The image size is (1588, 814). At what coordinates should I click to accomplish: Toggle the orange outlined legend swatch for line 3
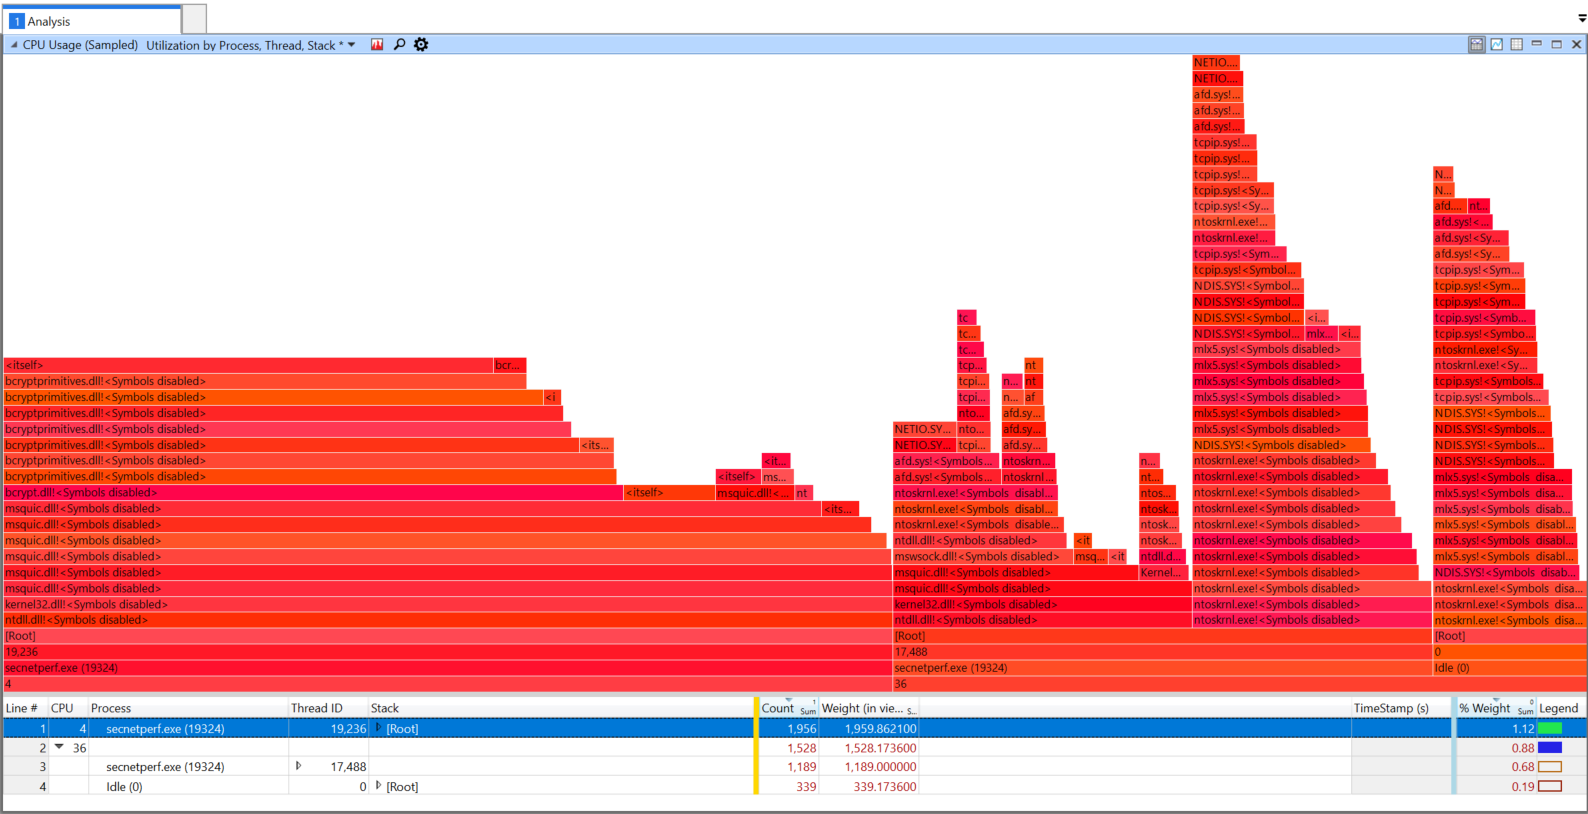pyautogui.click(x=1550, y=767)
